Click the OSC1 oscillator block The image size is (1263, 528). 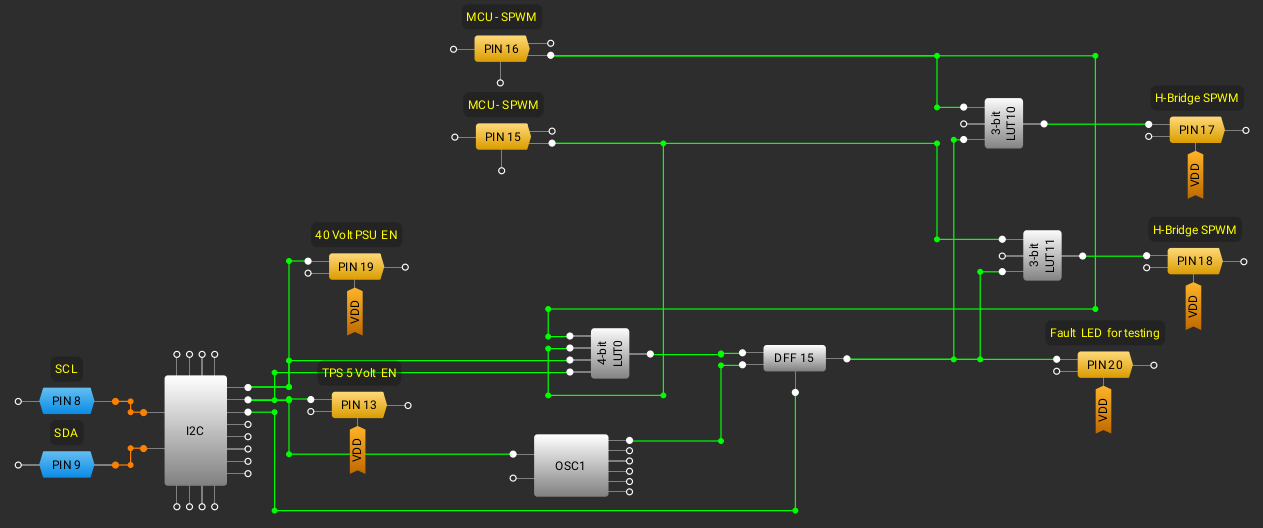pyautogui.click(x=570, y=465)
